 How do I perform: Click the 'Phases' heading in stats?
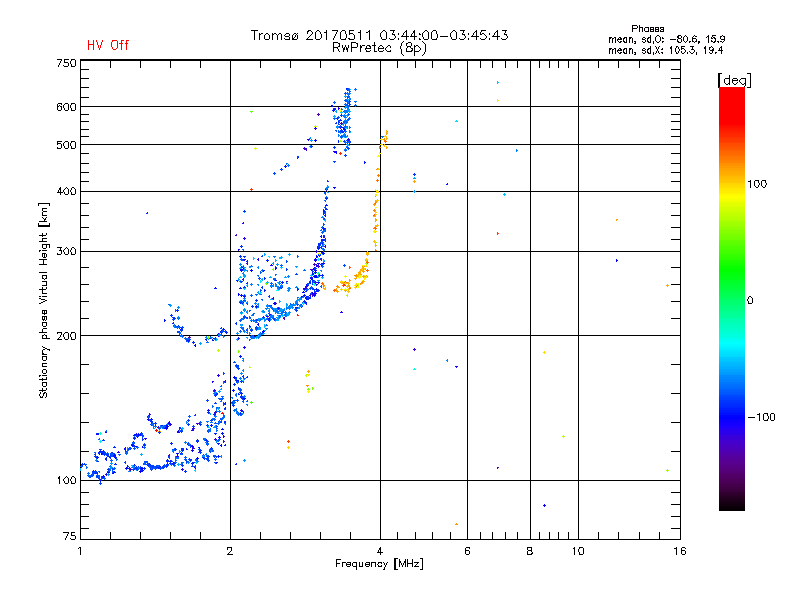click(x=647, y=29)
